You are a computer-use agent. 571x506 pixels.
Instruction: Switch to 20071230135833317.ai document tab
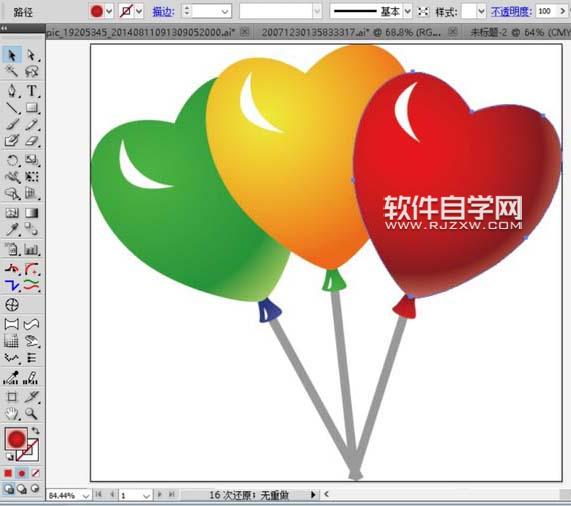[351, 32]
